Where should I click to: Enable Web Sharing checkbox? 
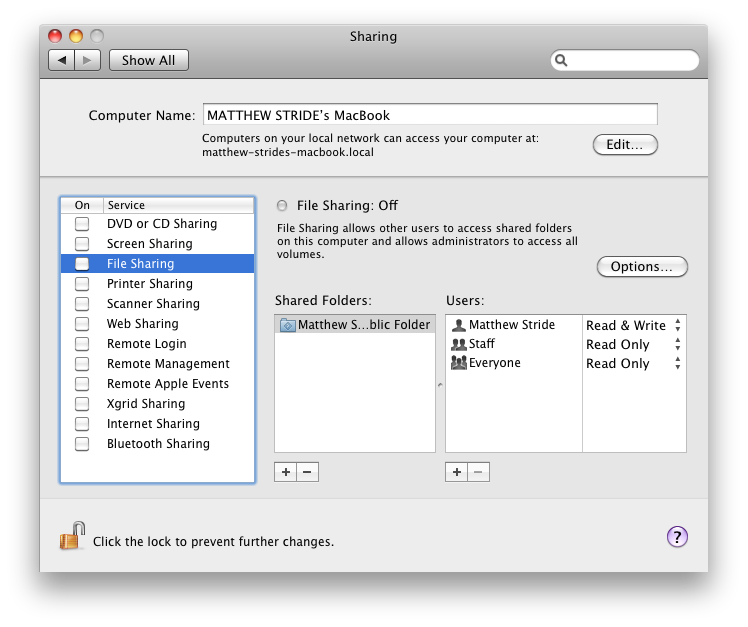click(x=82, y=324)
